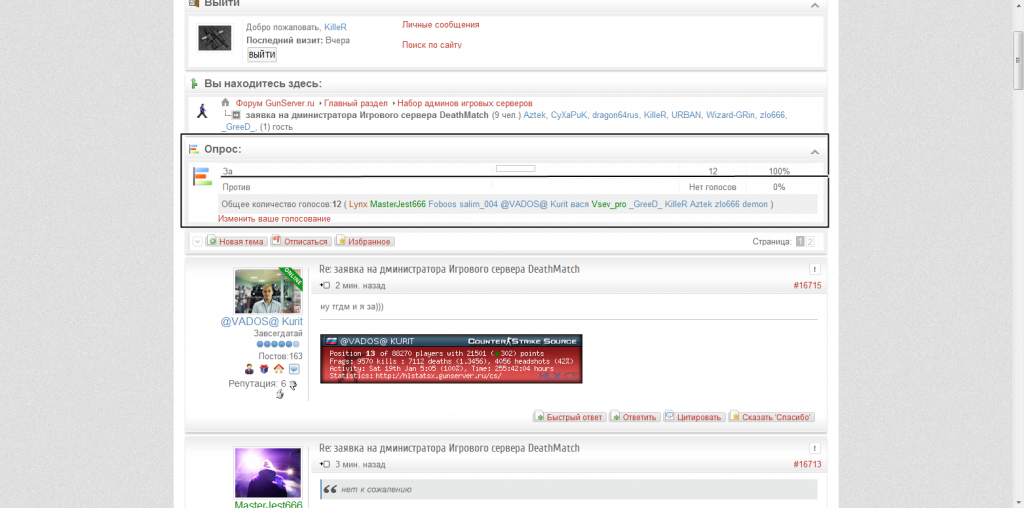
Task: Go to page 2 of the thread
Action: point(811,241)
